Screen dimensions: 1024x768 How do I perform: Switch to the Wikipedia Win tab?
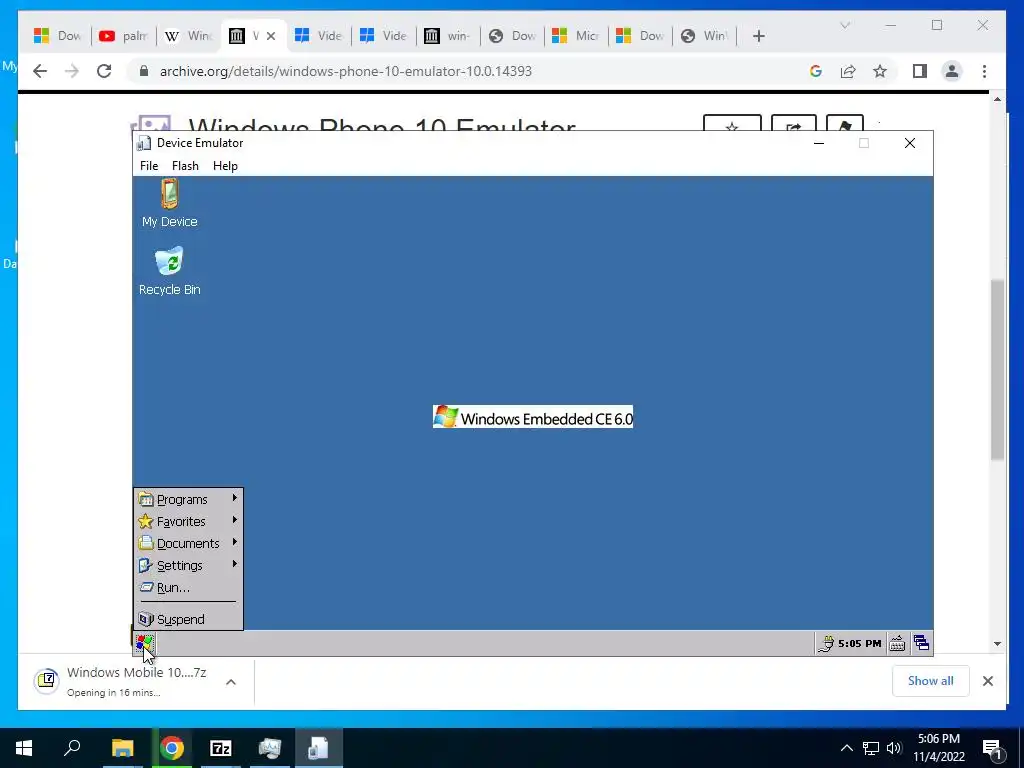coord(188,36)
